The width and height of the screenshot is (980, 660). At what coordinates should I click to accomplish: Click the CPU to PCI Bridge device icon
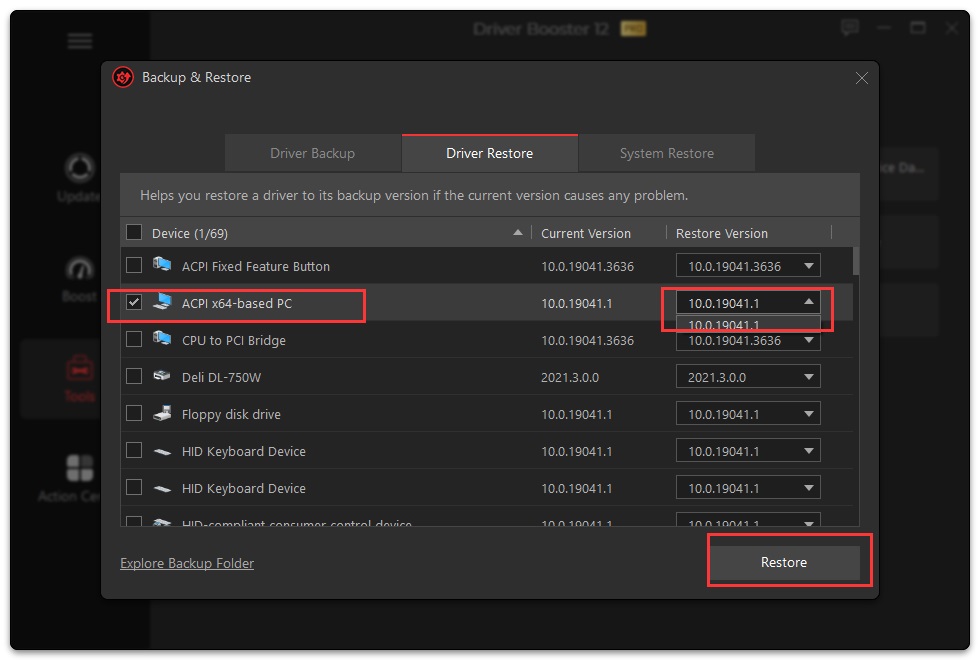click(162, 339)
